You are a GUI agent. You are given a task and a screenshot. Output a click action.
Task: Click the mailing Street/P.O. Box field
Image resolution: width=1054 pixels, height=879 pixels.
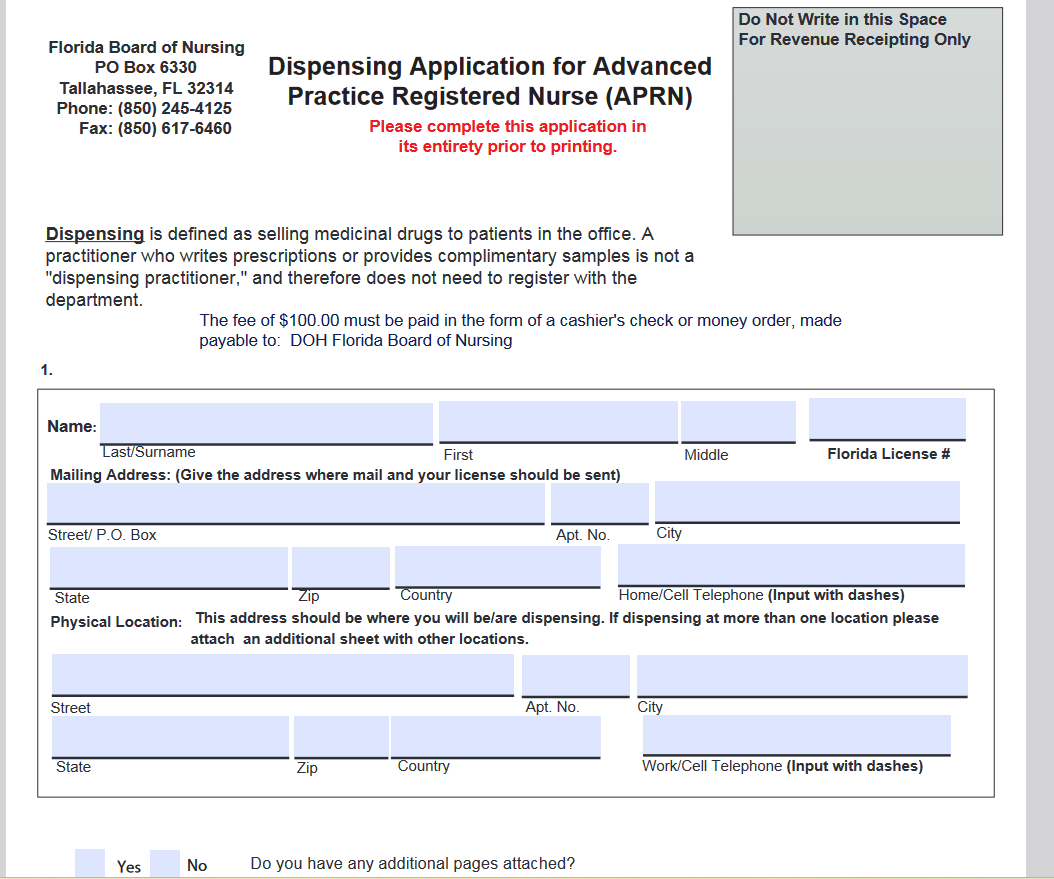(296, 502)
